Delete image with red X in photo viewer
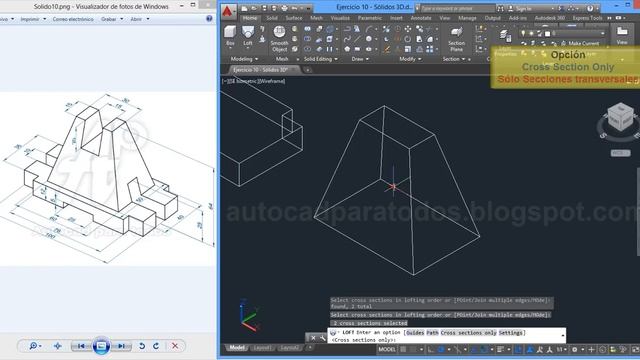The height and width of the screenshot is (360, 640). tap(175, 346)
